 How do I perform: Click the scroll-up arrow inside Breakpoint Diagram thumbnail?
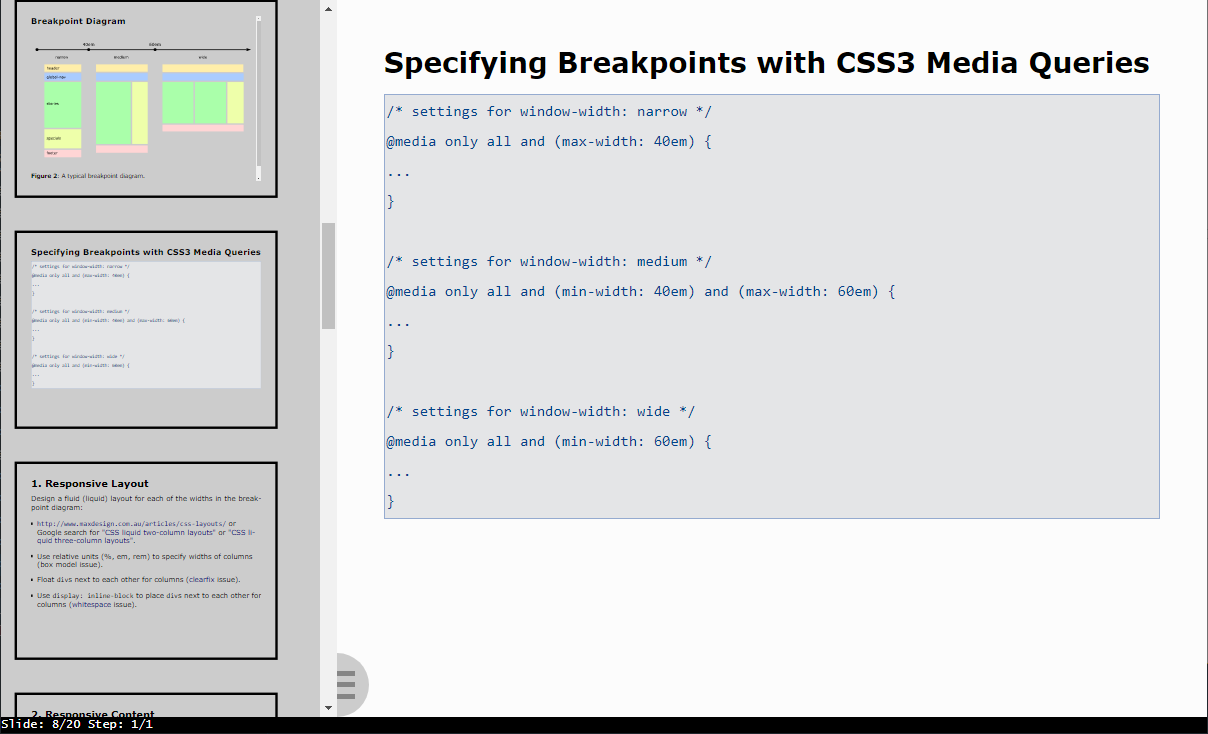(x=258, y=18)
